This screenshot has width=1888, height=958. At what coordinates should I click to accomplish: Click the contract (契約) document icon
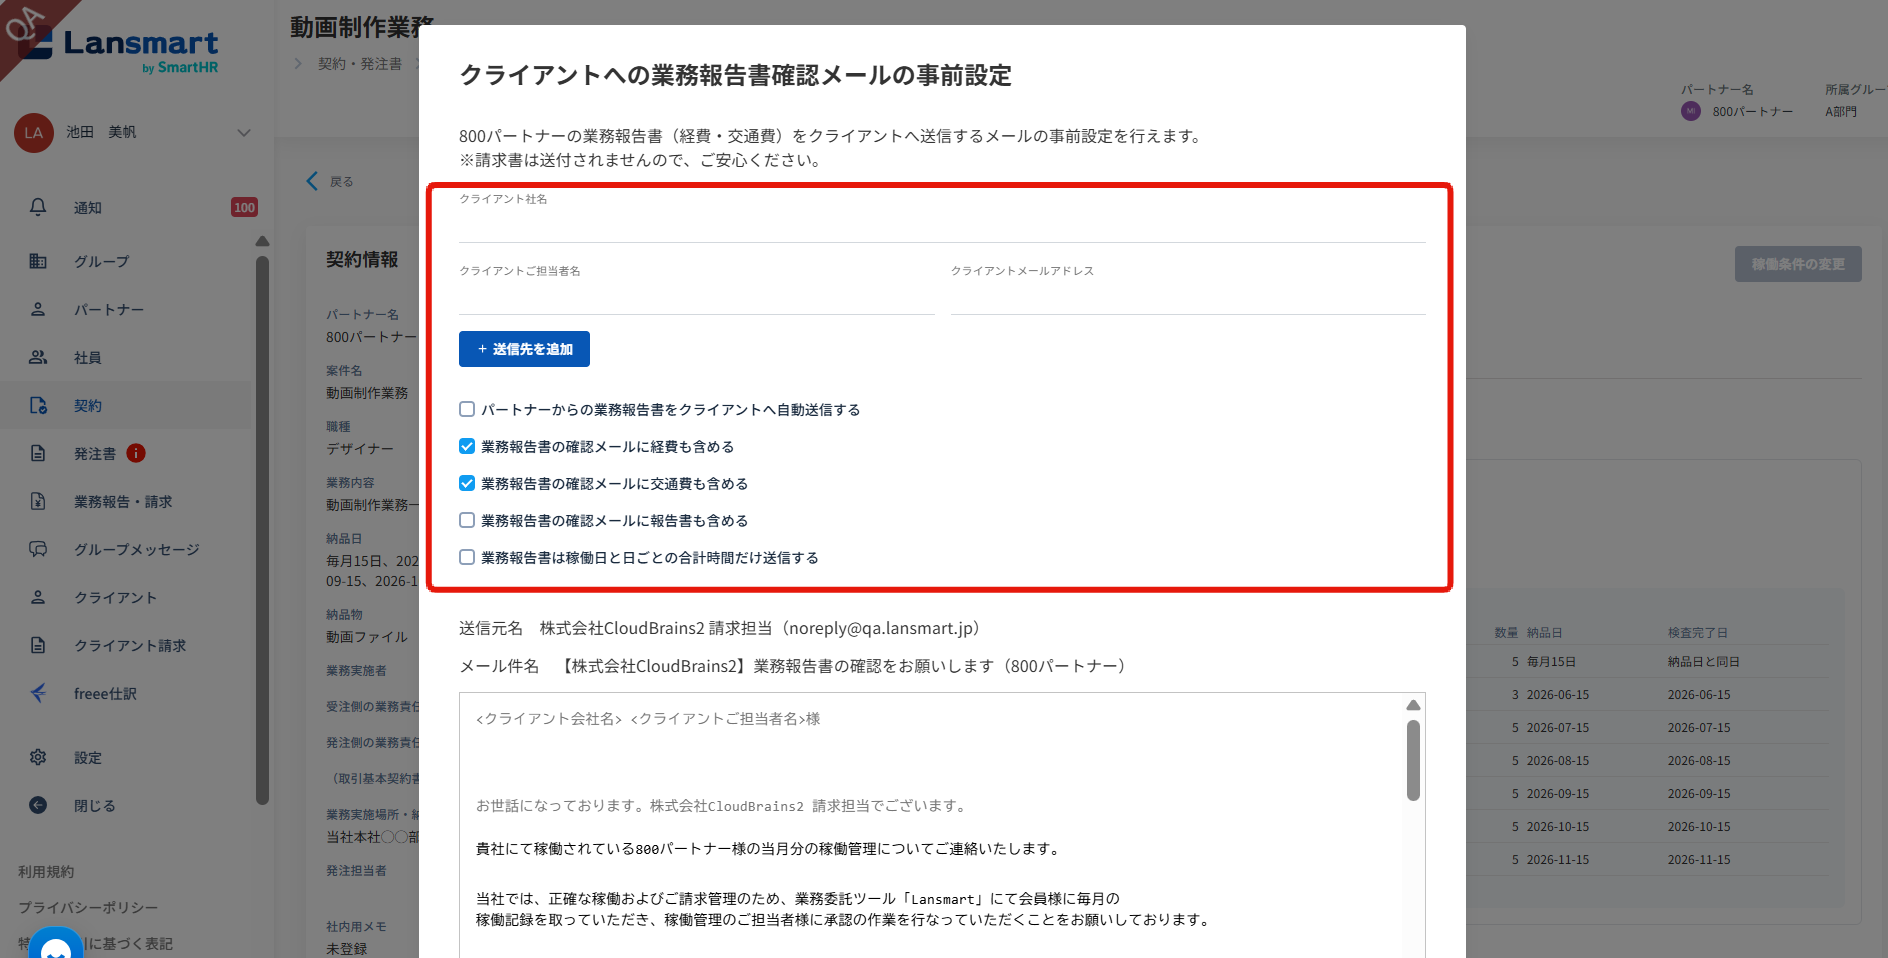38,405
